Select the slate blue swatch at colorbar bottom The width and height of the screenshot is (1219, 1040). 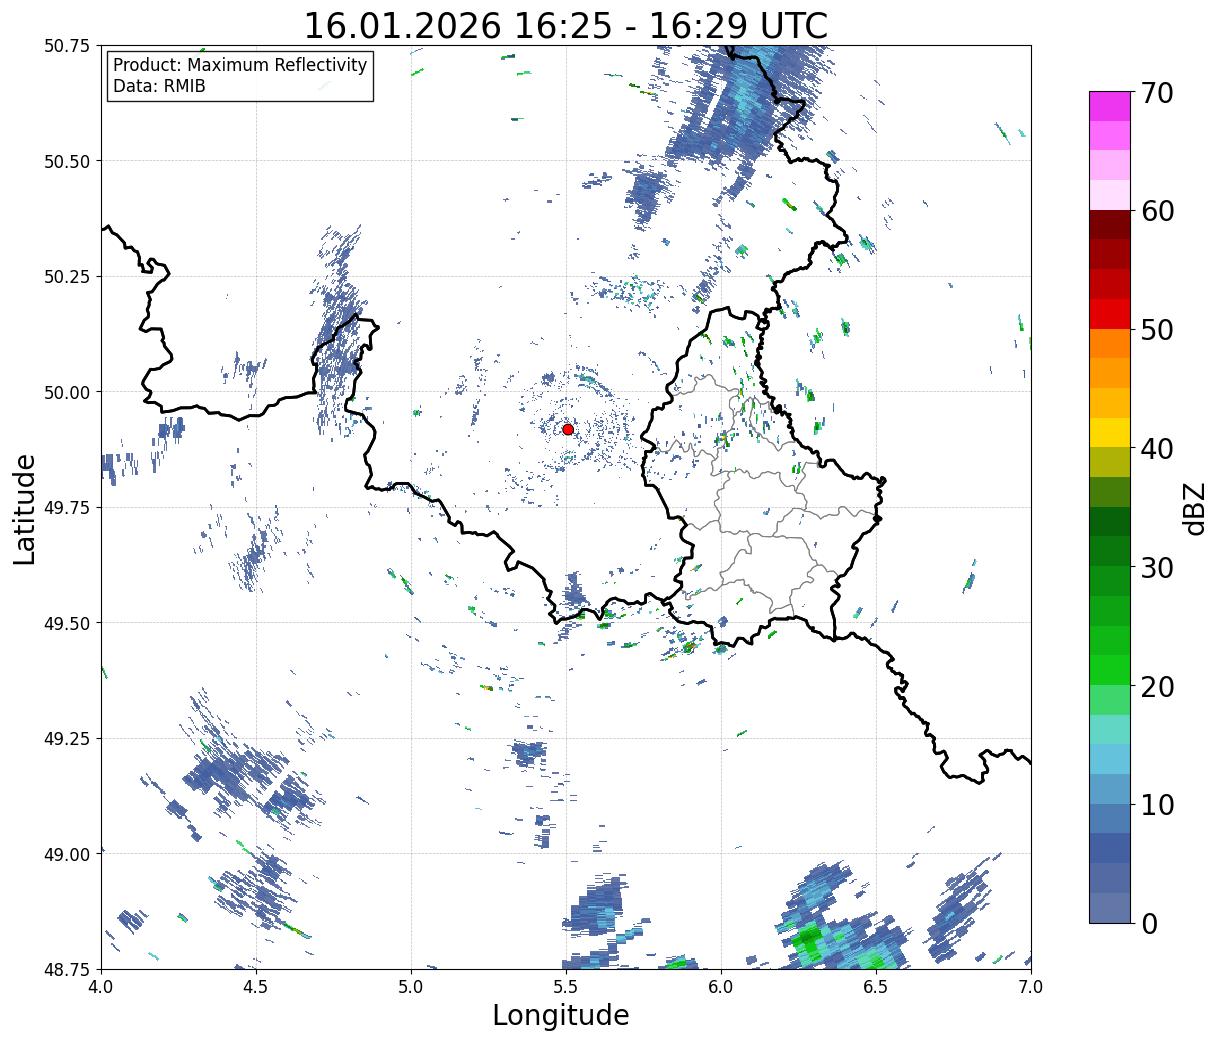(x=1110, y=908)
